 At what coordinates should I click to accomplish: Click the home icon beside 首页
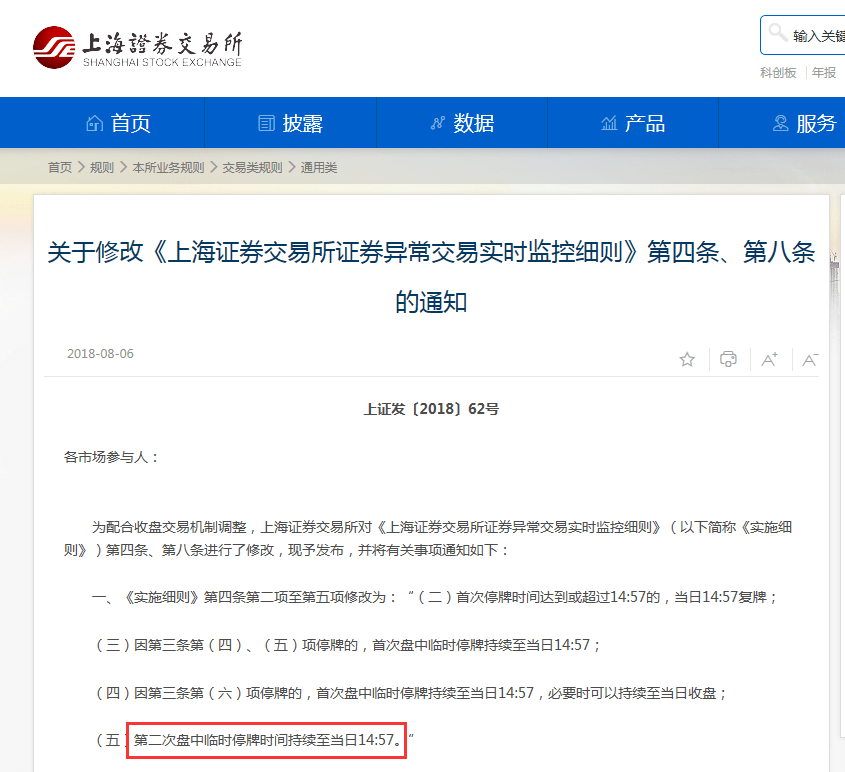[95, 123]
